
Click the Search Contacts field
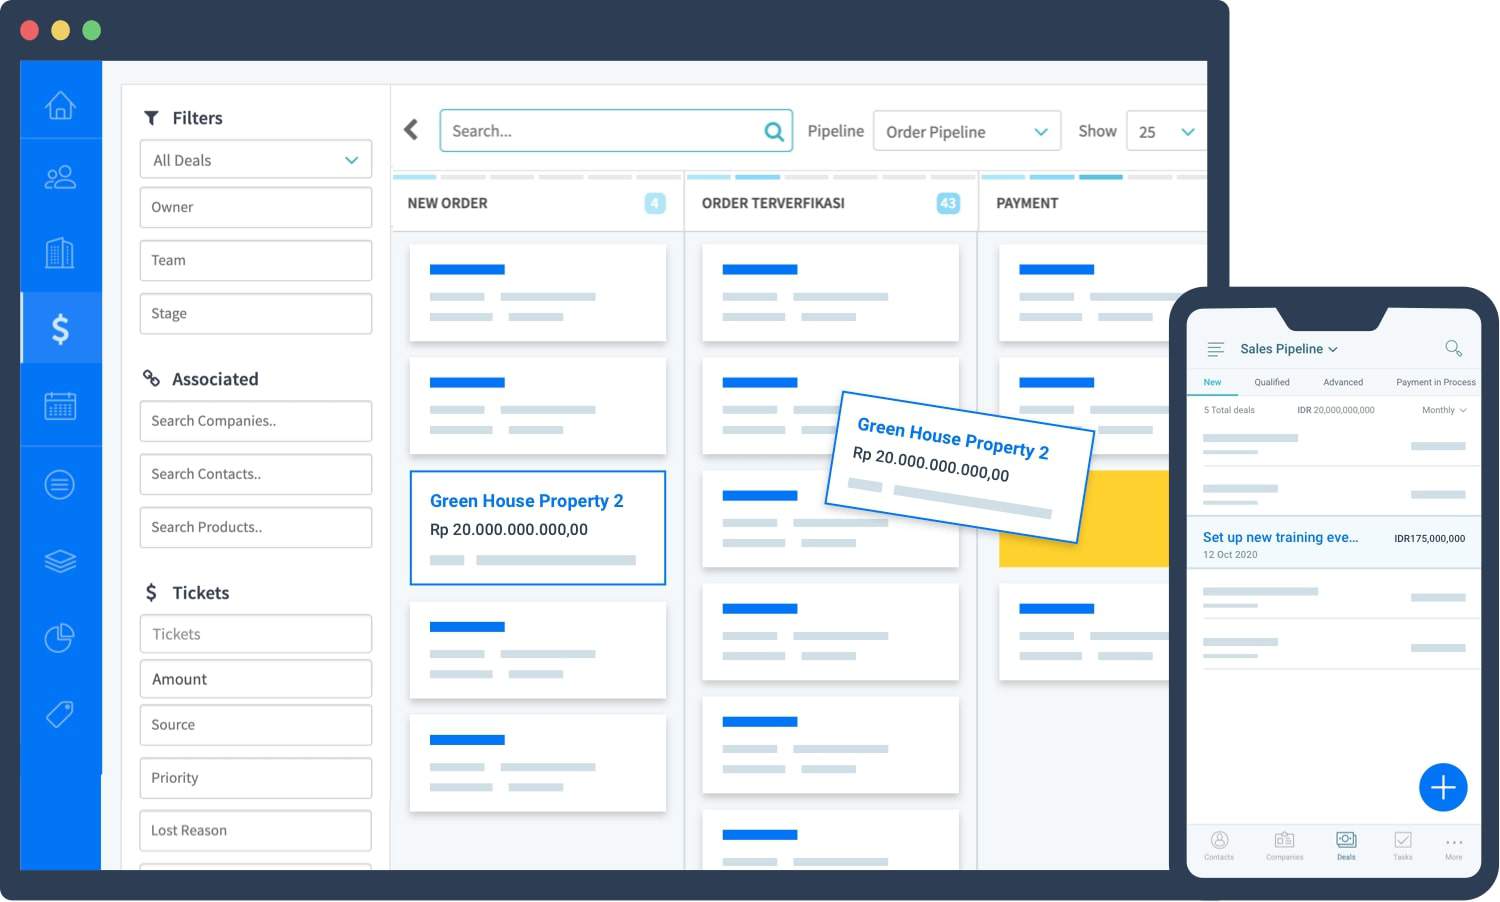pos(256,474)
